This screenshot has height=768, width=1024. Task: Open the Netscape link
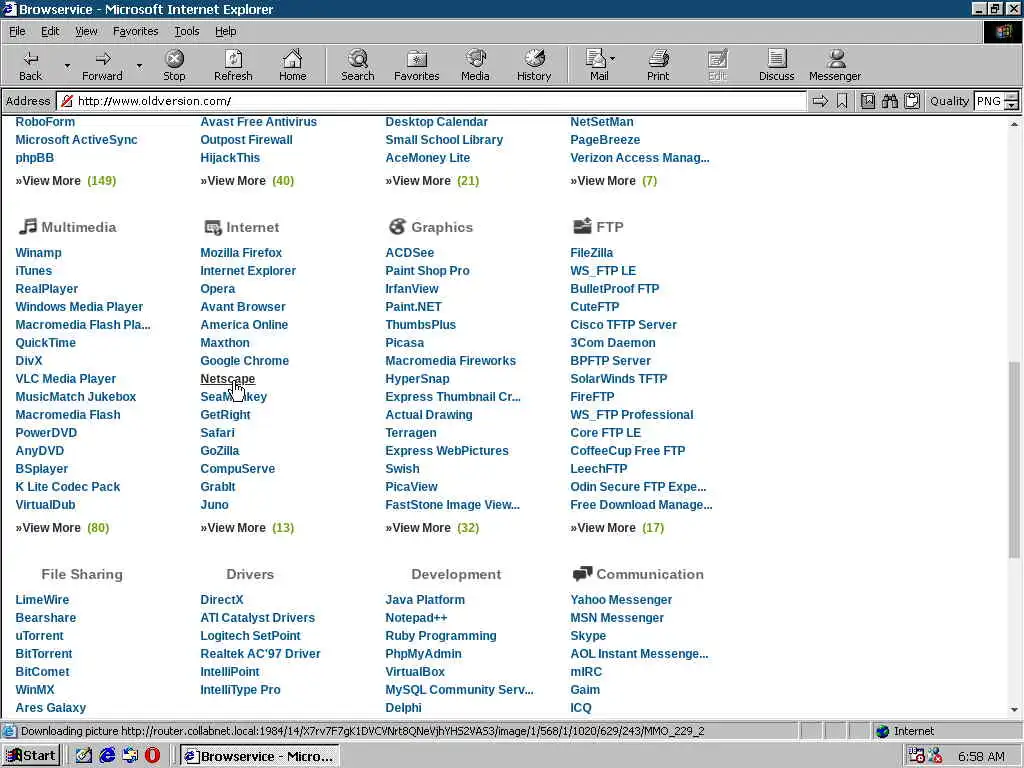pyautogui.click(x=227, y=379)
